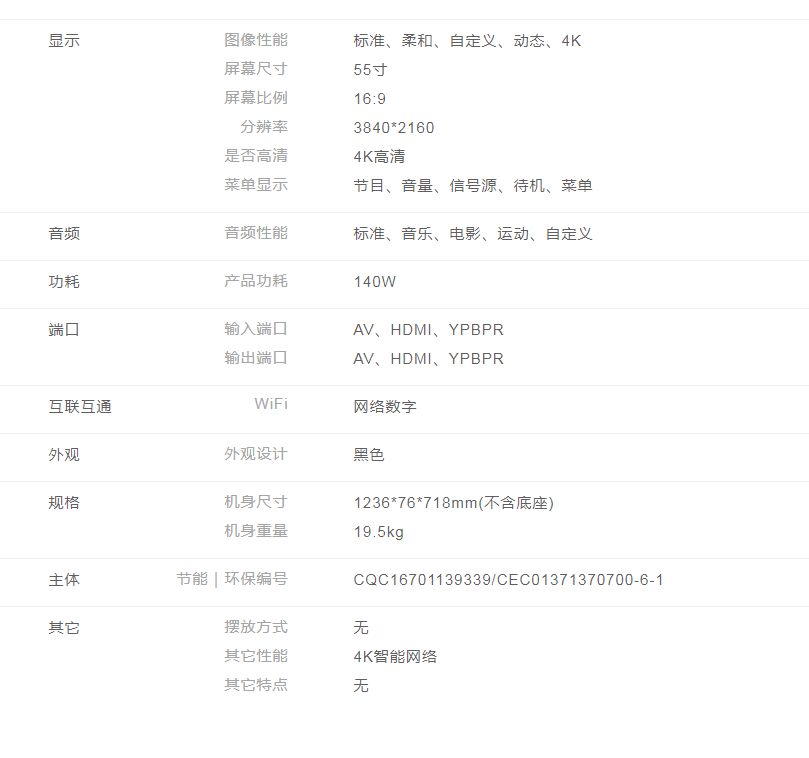Click the 3840*2160 resolution value
This screenshot has height=758, width=809.
pos(394,128)
